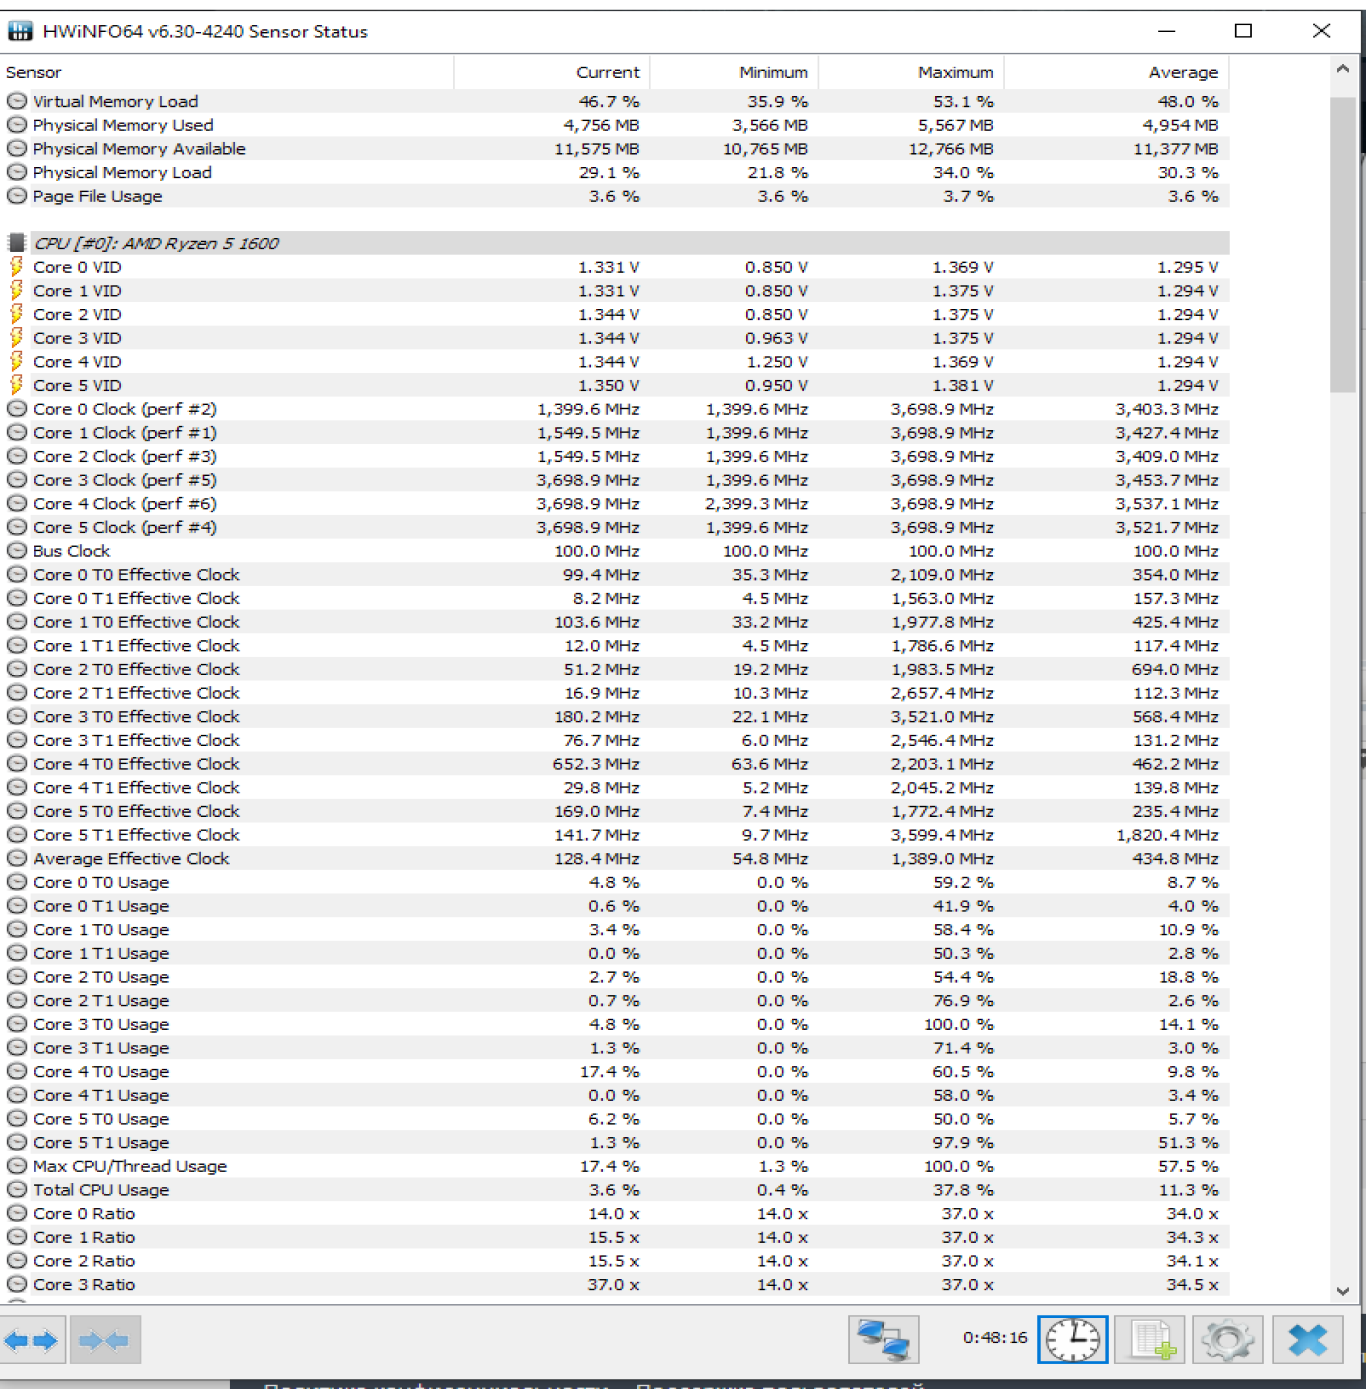Click the HWiNFO64 title bar app icon
Image resolution: width=1366 pixels, height=1389 pixels.
click(20, 31)
